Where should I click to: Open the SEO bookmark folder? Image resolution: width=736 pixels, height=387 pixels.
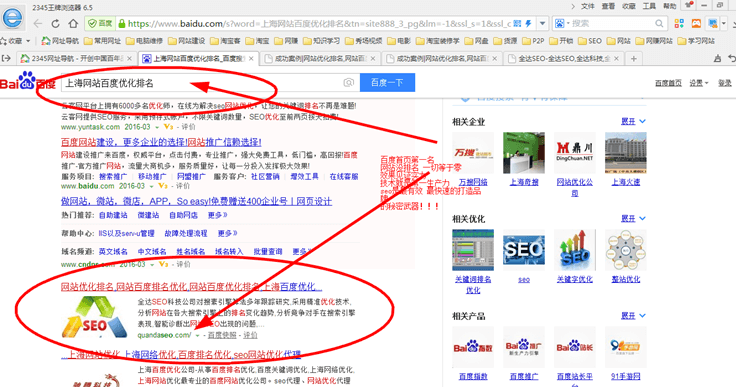[590, 41]
